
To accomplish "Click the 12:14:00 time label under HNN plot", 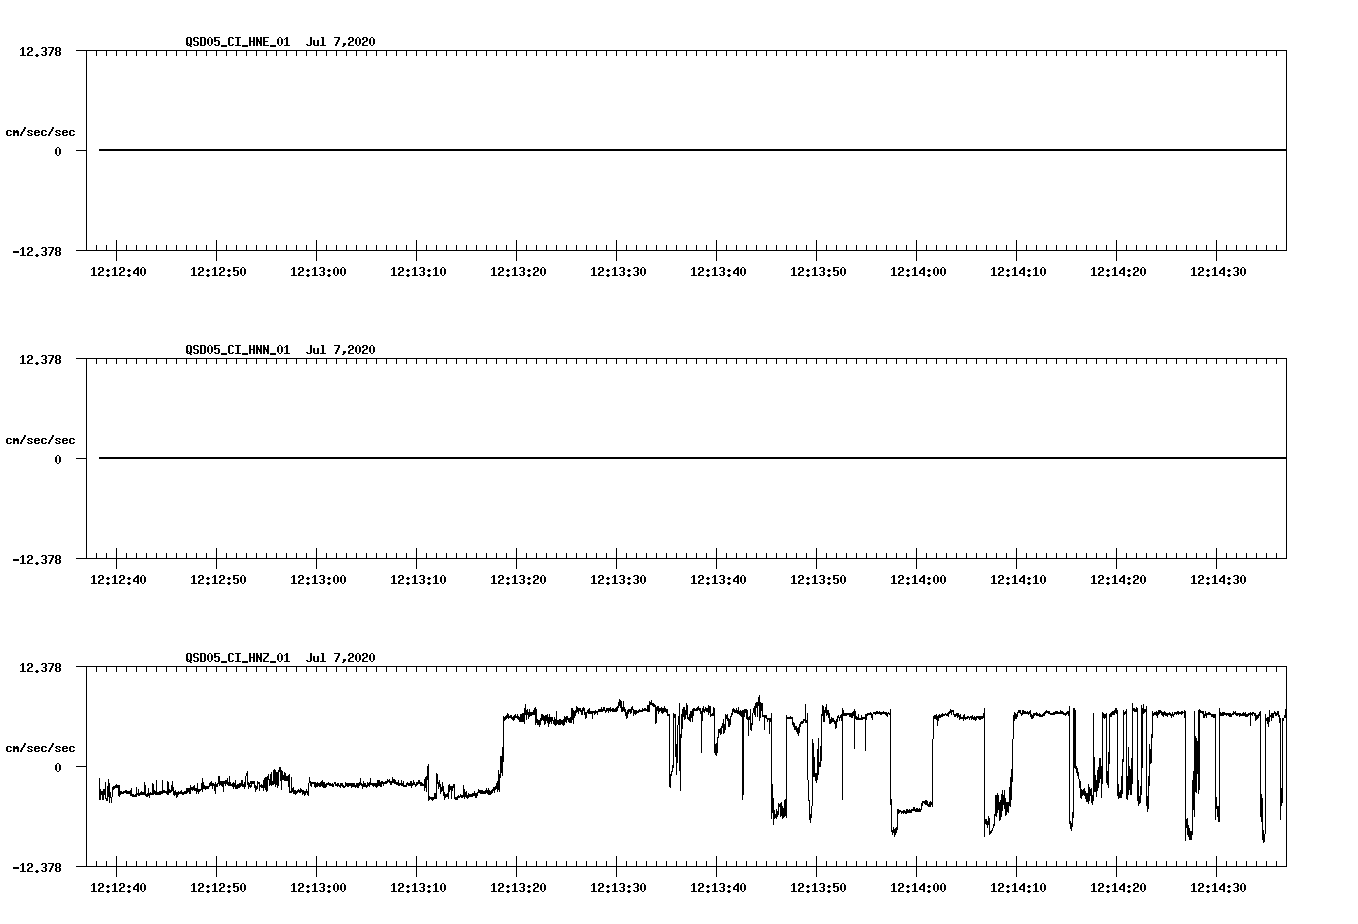I will click(x=918, y=580).
